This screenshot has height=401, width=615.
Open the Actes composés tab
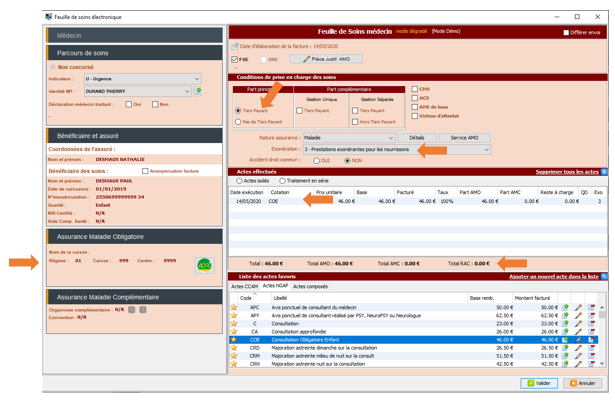311,286
